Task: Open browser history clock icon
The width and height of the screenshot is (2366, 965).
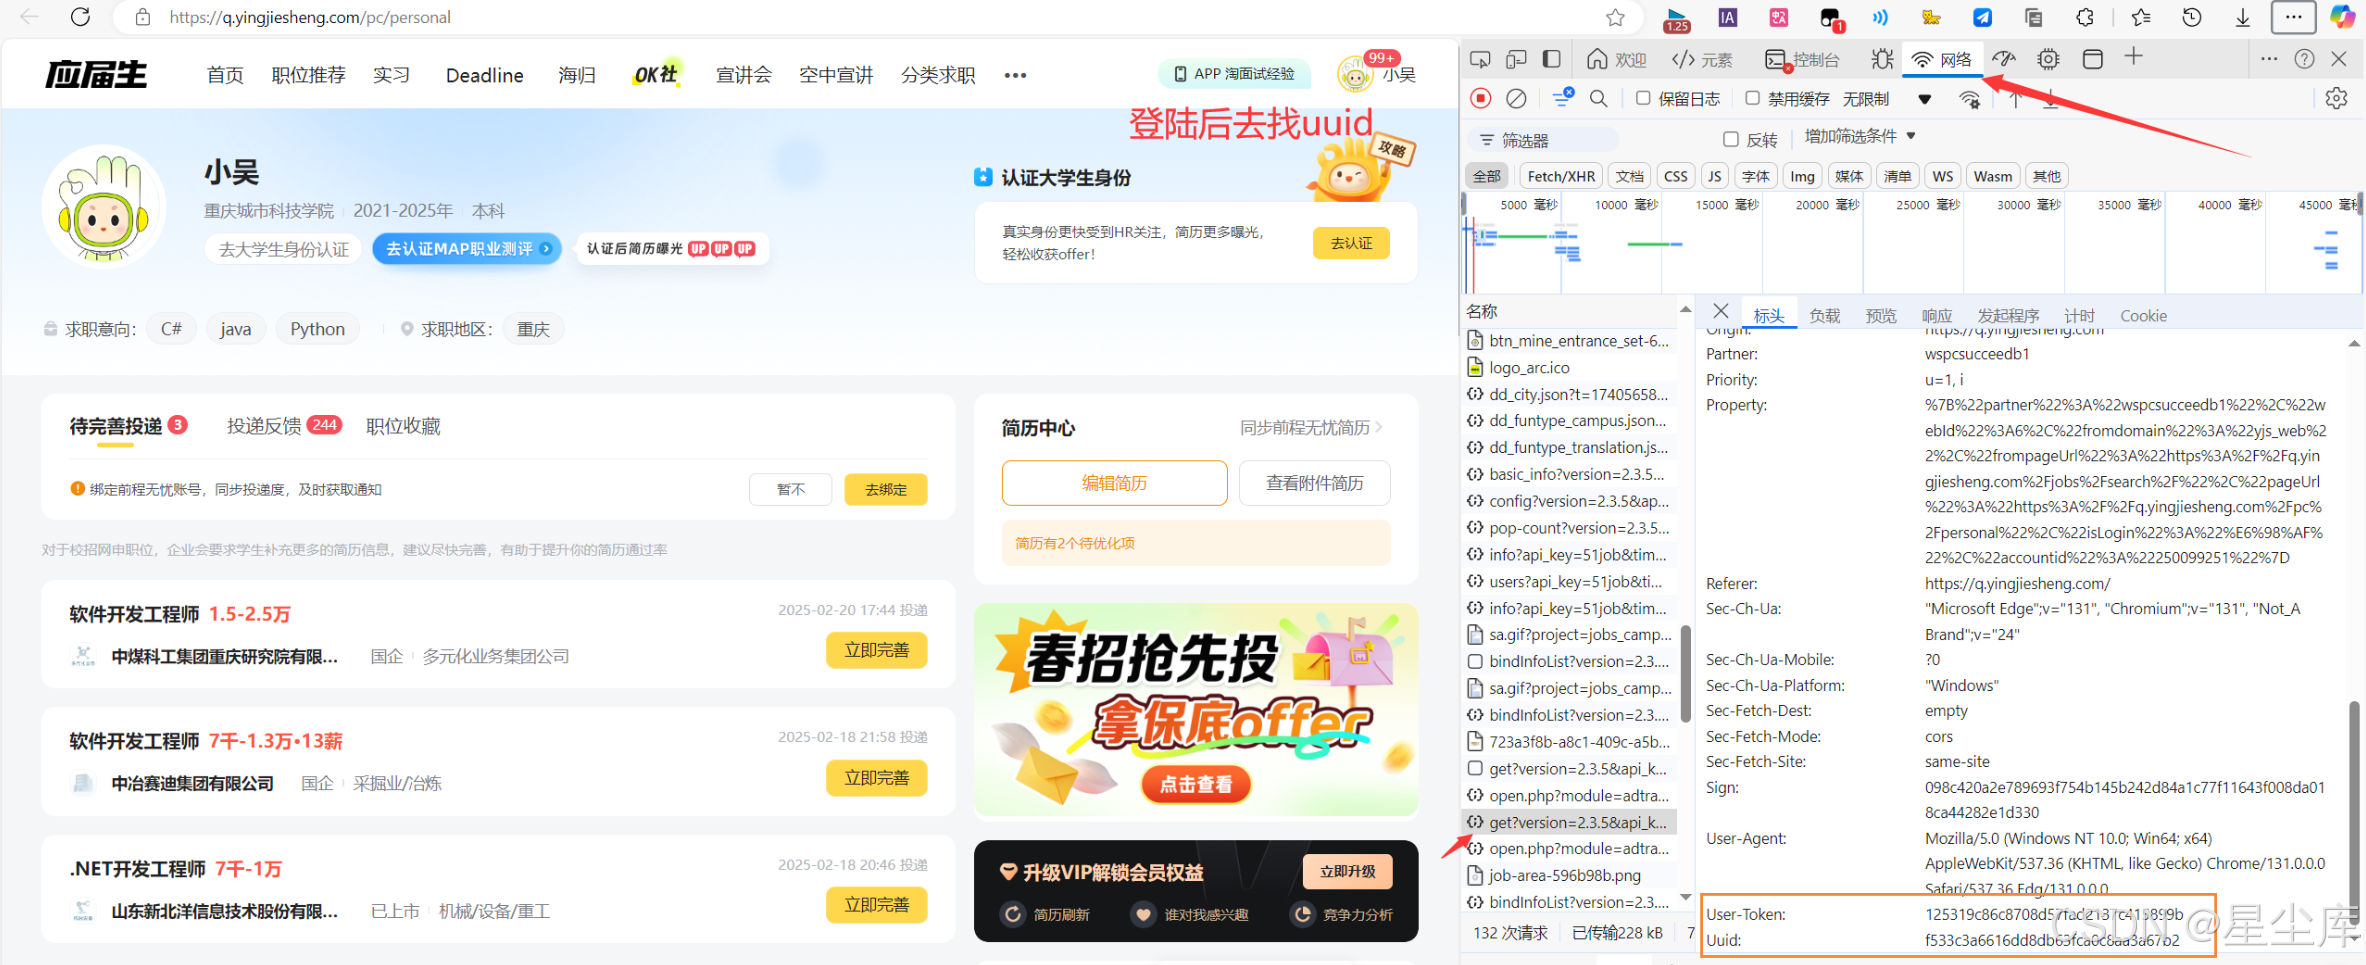Action: click(x=2191, y=17)
